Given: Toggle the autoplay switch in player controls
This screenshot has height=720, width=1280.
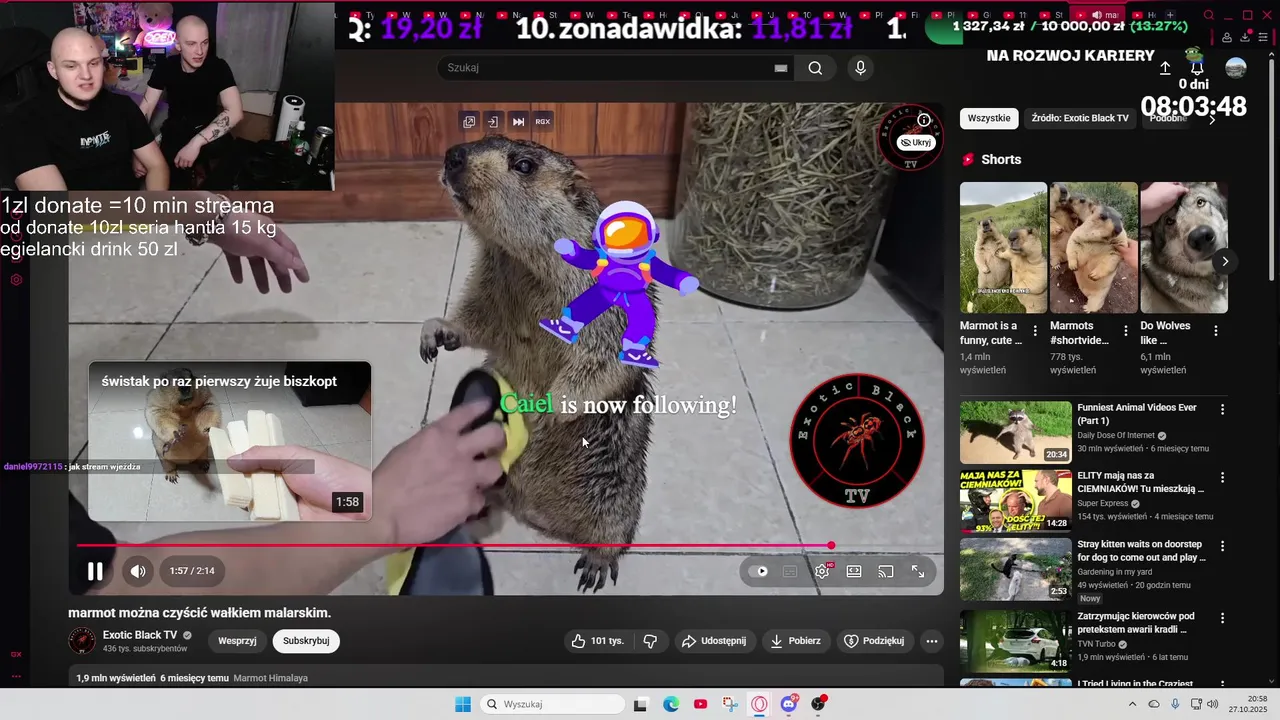Looking at the screenshot, I should [760, 572].
